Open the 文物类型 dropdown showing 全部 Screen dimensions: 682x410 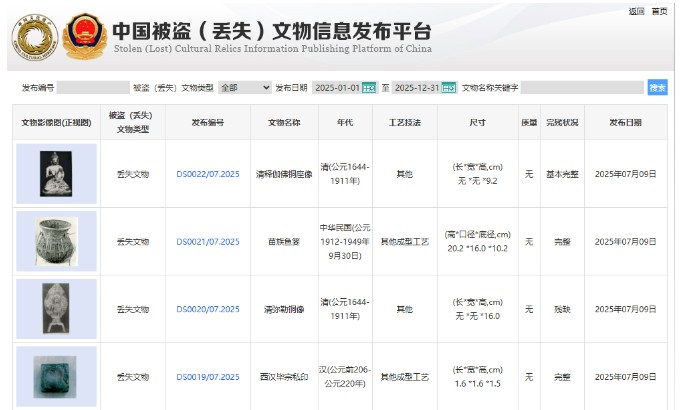(244, 88)
